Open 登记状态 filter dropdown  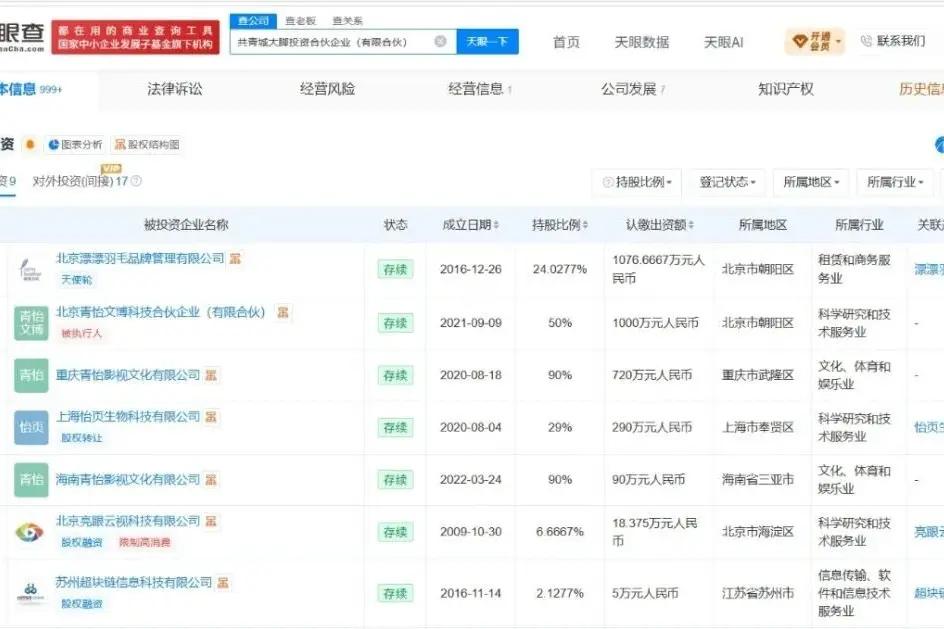pos(727,182)
